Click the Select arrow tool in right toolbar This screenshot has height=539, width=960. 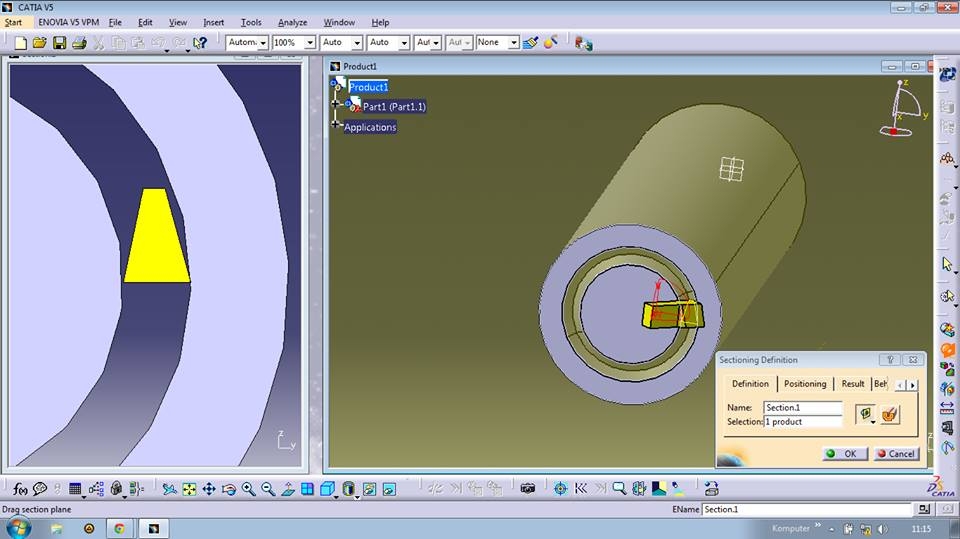pos(947,264)
